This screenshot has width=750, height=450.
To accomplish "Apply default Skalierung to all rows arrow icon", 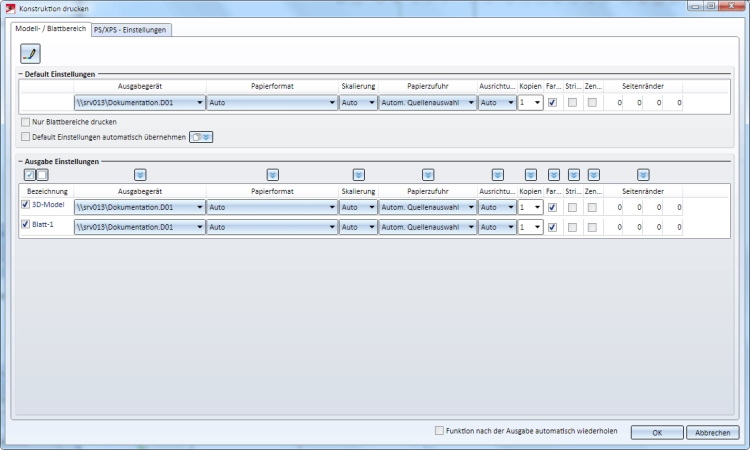I will (359, 175).
